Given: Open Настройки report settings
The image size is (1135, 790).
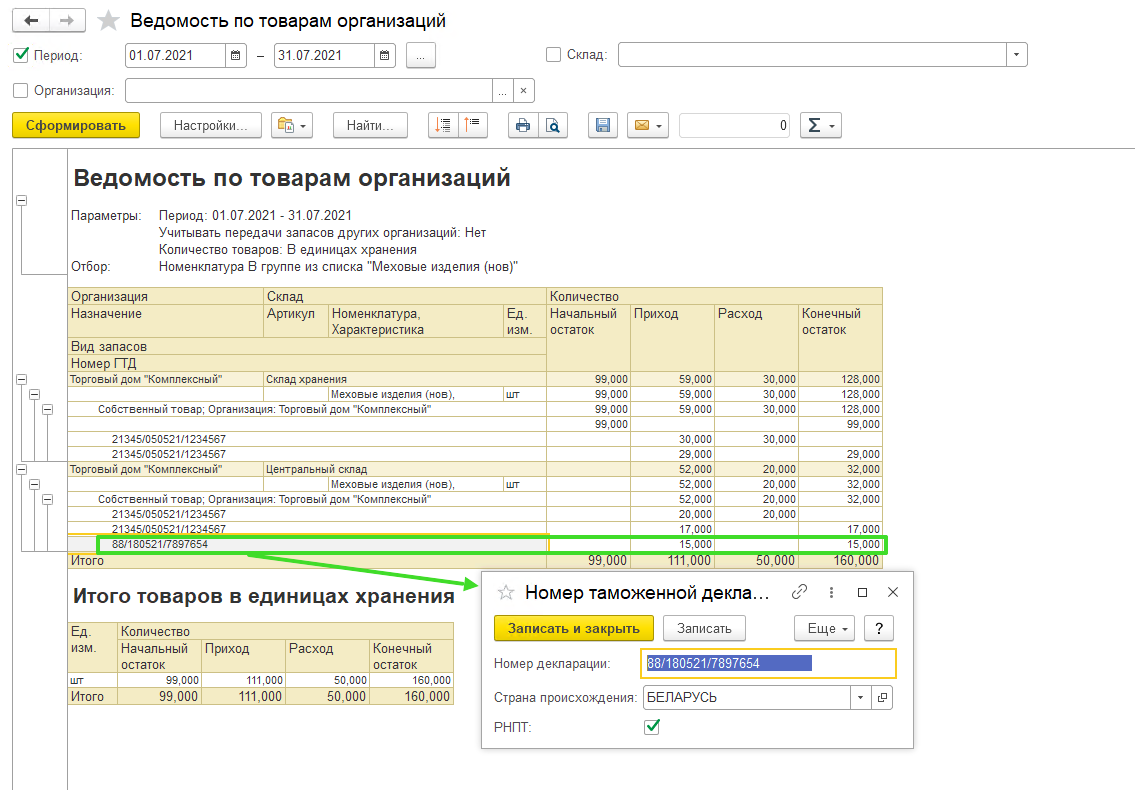Looking at the screenshot, I should 211,125.
